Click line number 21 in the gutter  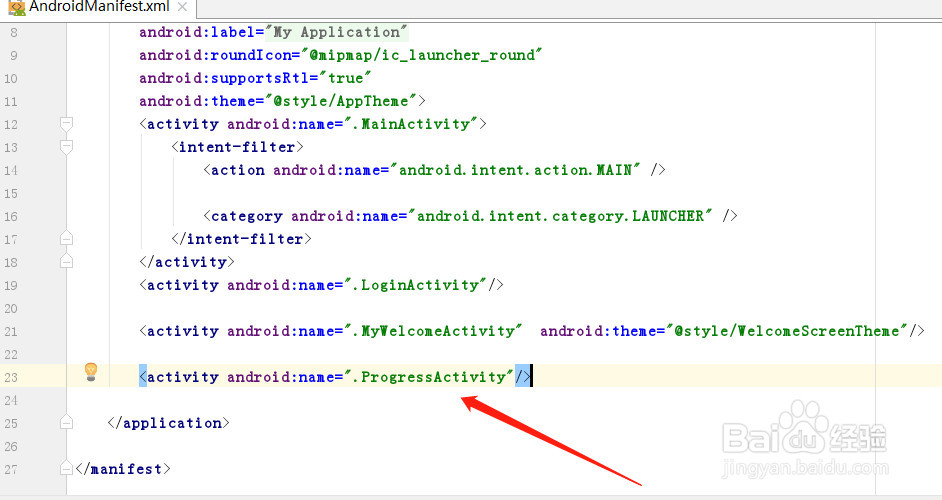point(11,331)
